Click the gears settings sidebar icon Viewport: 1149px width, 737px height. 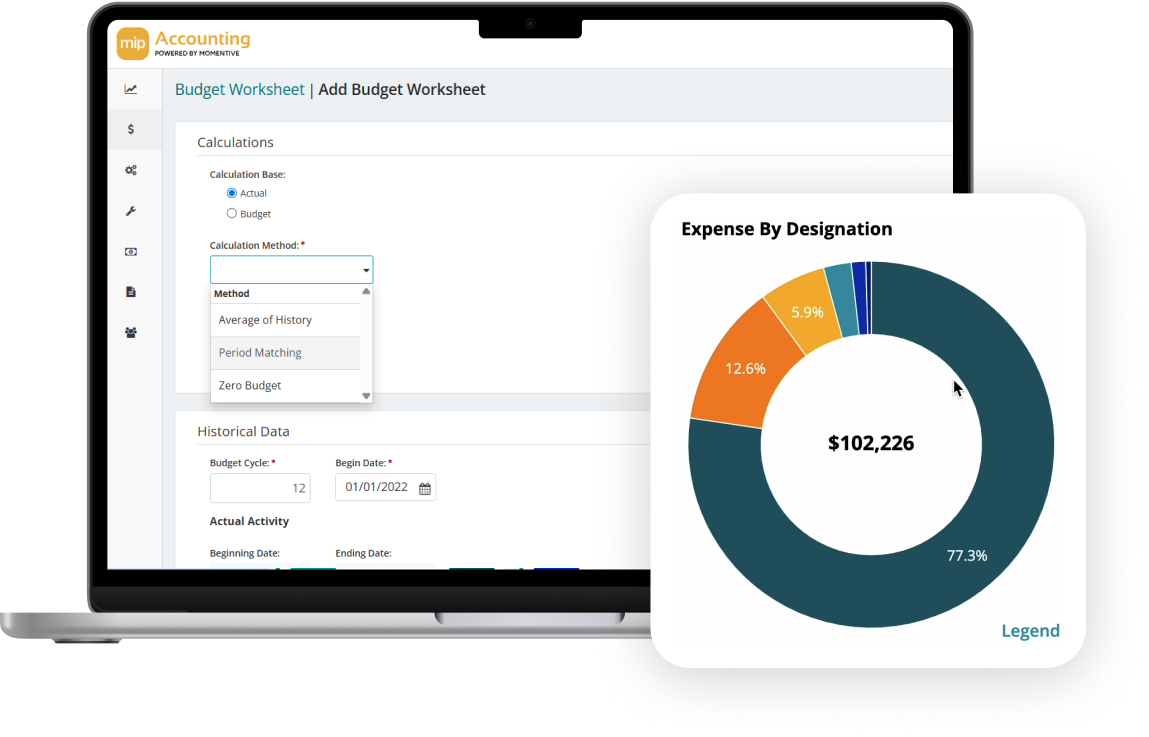point(131,170)
